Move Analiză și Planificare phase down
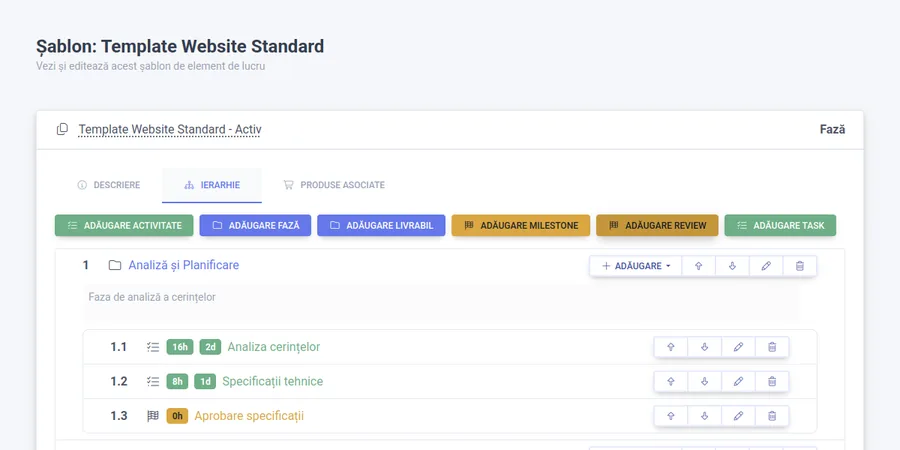This screenshot has height=450, width=900. (x=732, y=266)
